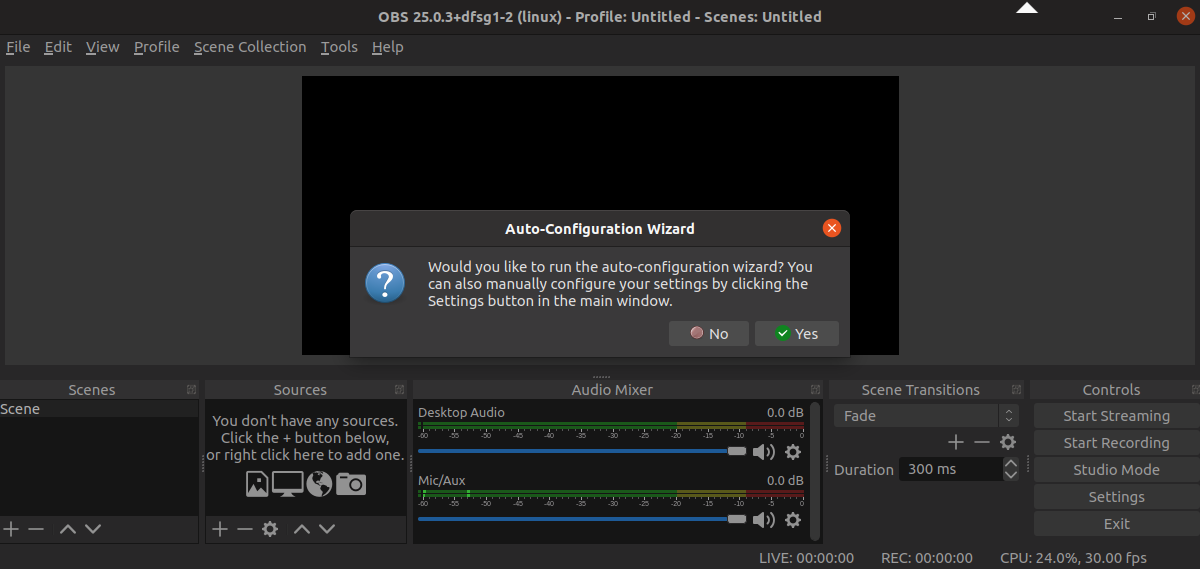
Task: Click the Desktop Audio label
Action: tap(461, 412)
